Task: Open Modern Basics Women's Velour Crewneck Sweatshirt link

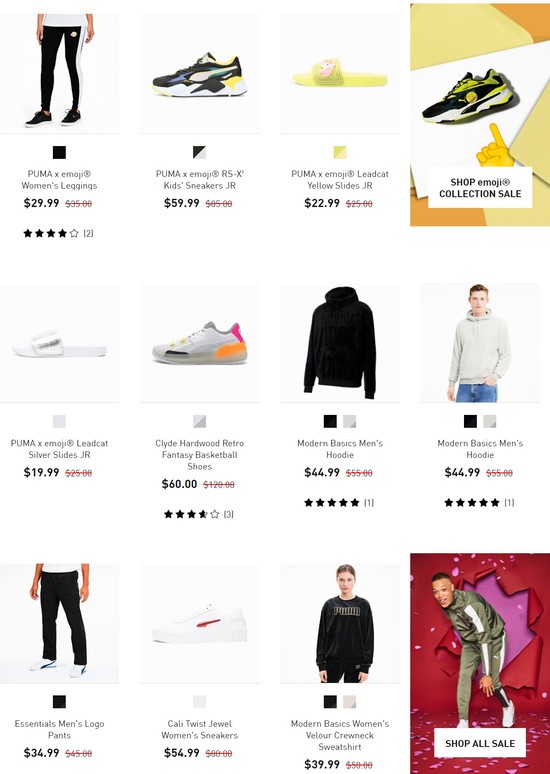Action: point(340,735)
